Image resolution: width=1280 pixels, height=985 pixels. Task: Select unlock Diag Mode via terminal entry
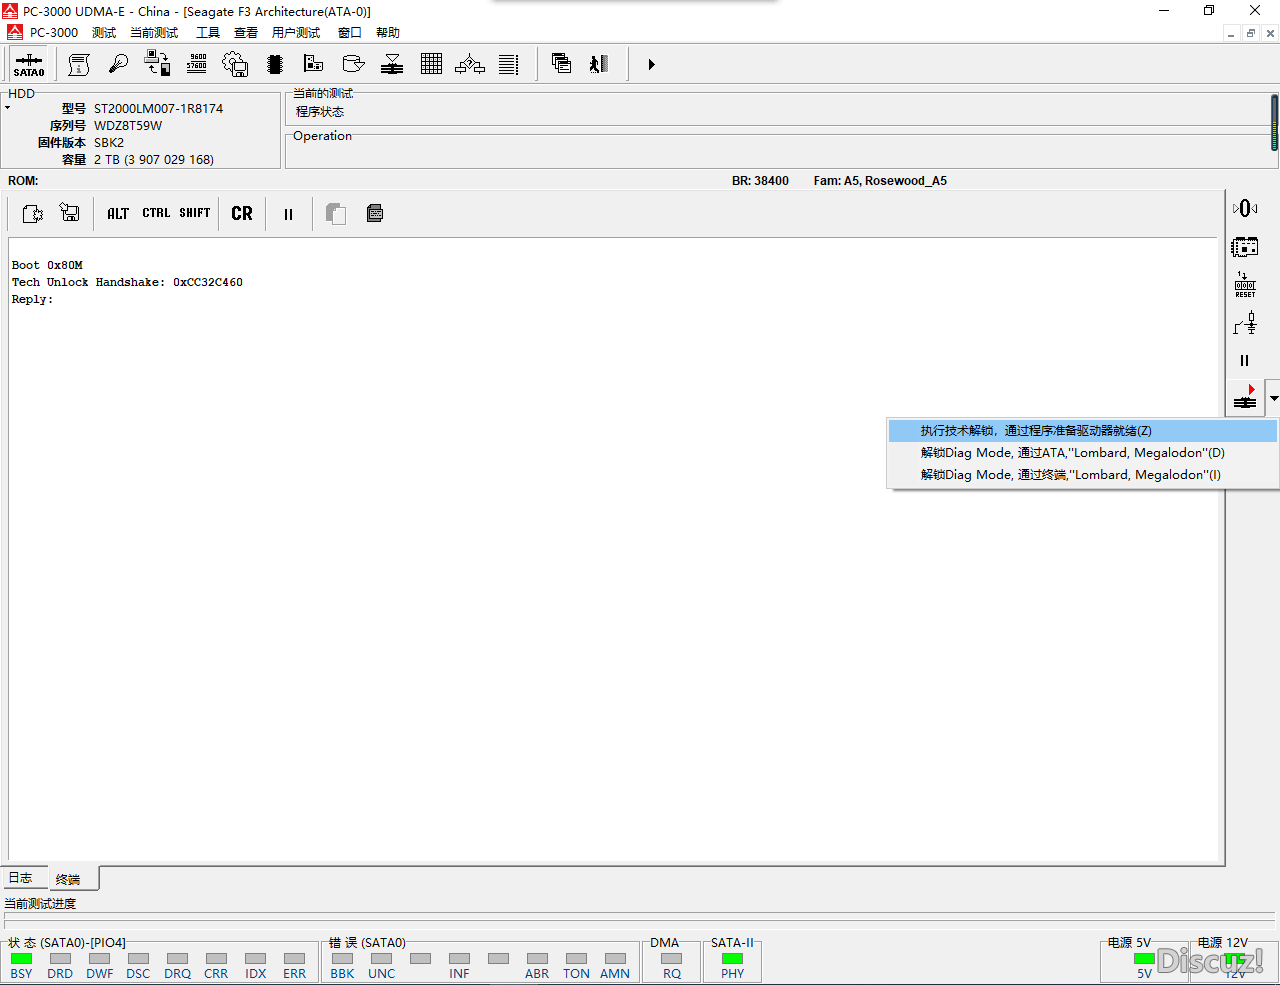pos(1083,475)
